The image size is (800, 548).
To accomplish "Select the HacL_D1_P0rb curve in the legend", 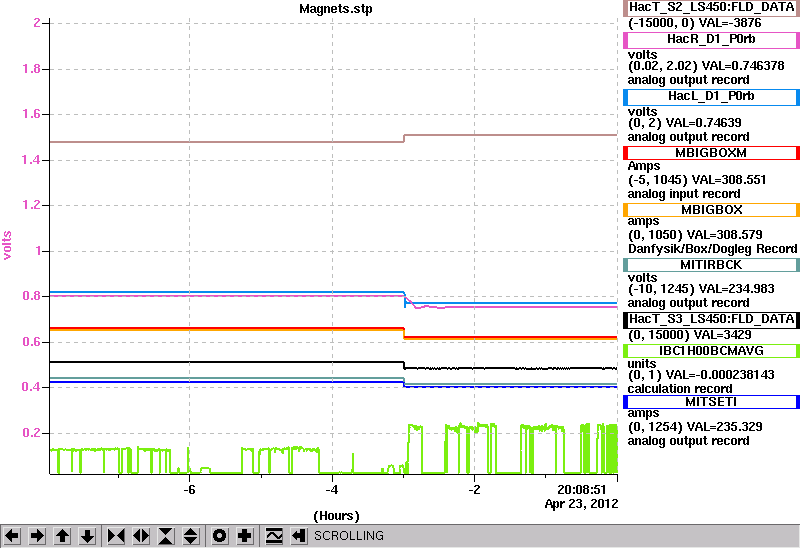I will (x=711, y=97).
